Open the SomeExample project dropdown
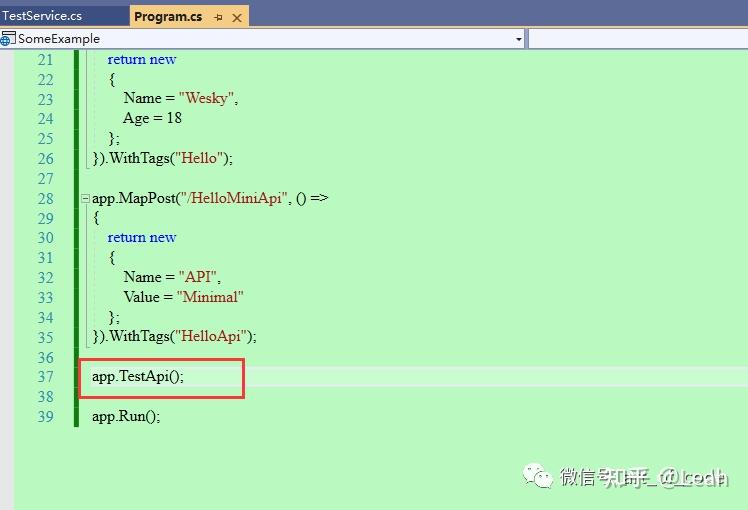 point(519,39)
